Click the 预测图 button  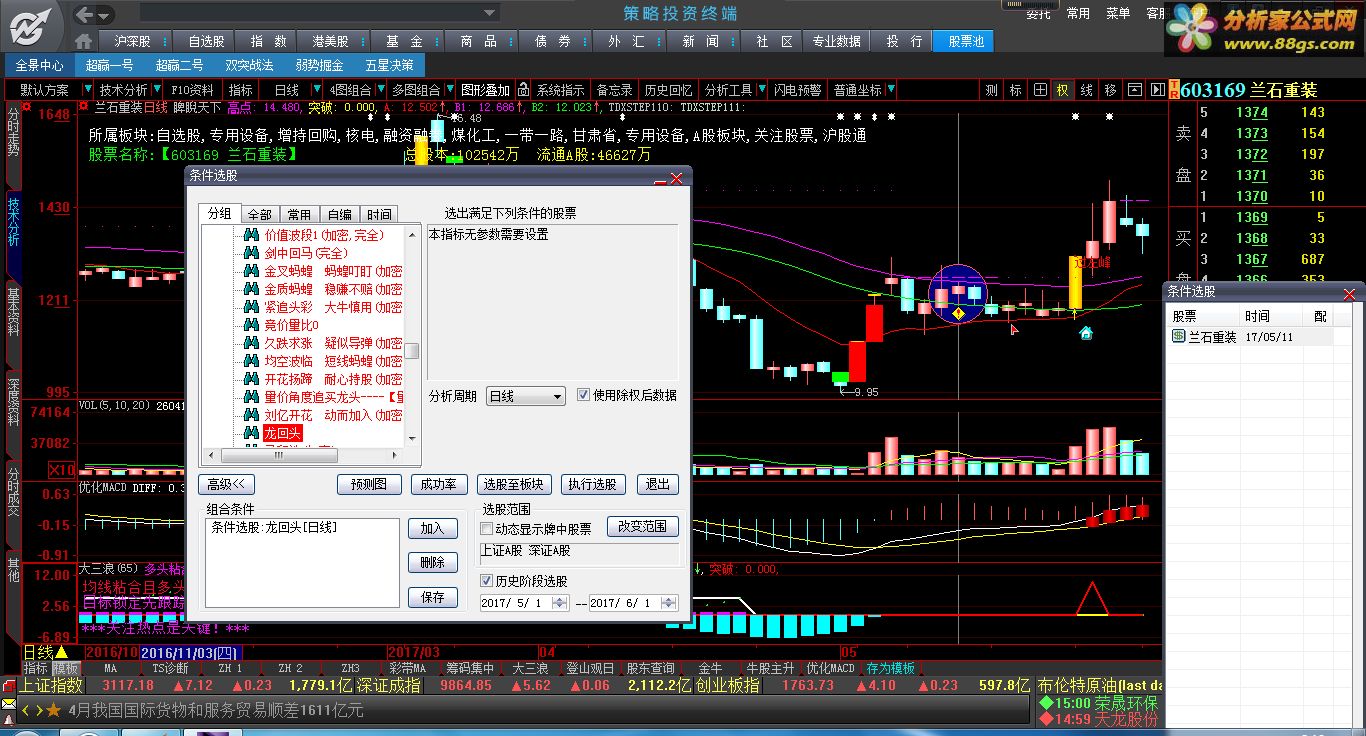(369, 484)
